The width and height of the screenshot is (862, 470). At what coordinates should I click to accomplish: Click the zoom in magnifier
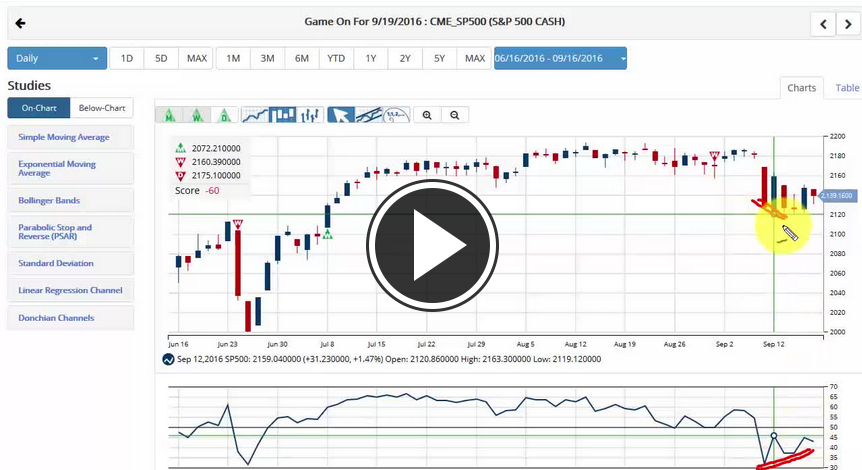[427, 115]
